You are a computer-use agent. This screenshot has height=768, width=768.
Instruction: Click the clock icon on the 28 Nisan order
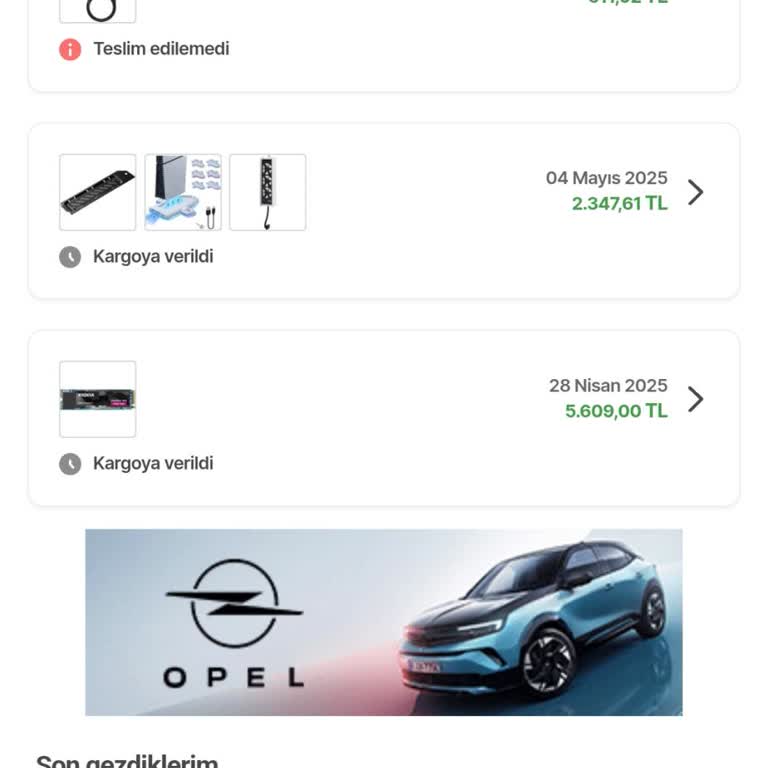70,464
